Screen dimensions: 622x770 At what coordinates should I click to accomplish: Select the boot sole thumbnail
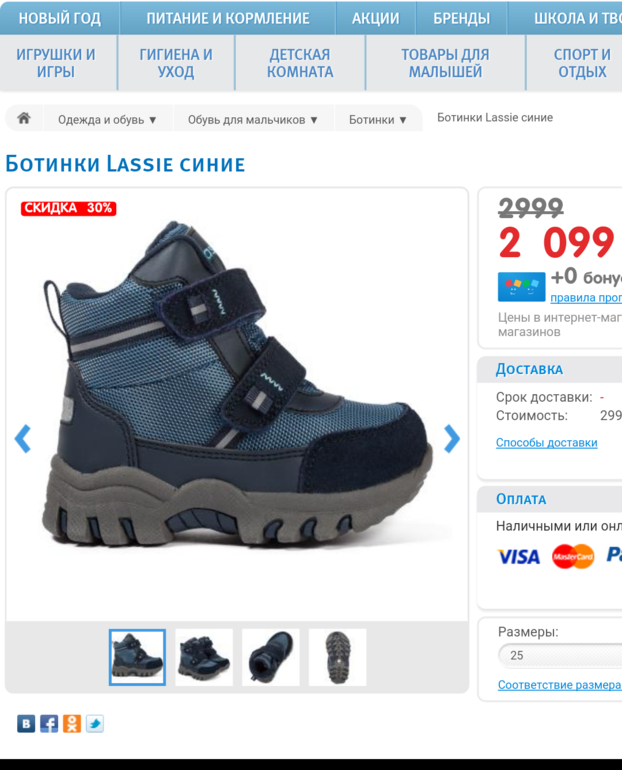(x=337, y=658)
